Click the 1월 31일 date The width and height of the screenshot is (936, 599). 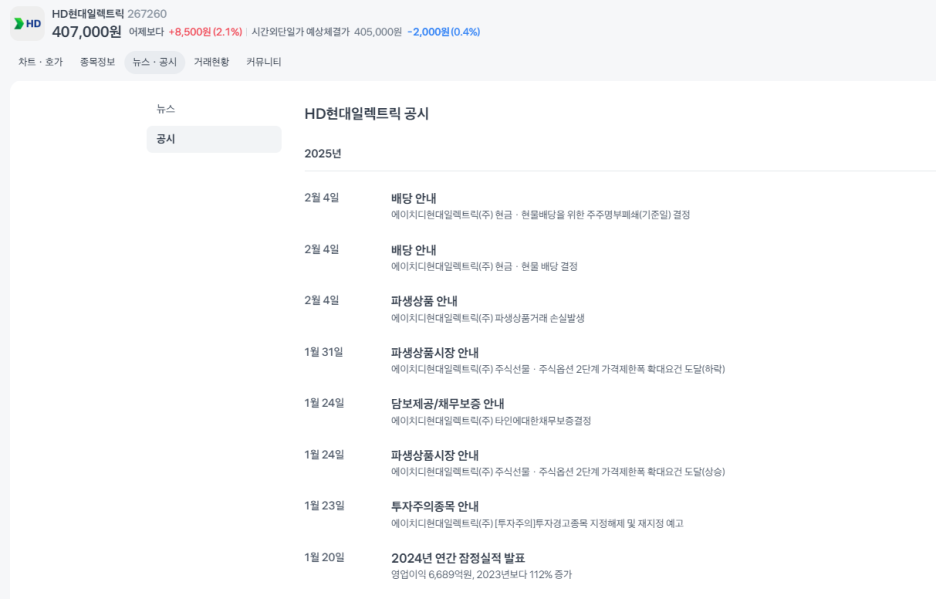tap(324, 352)
